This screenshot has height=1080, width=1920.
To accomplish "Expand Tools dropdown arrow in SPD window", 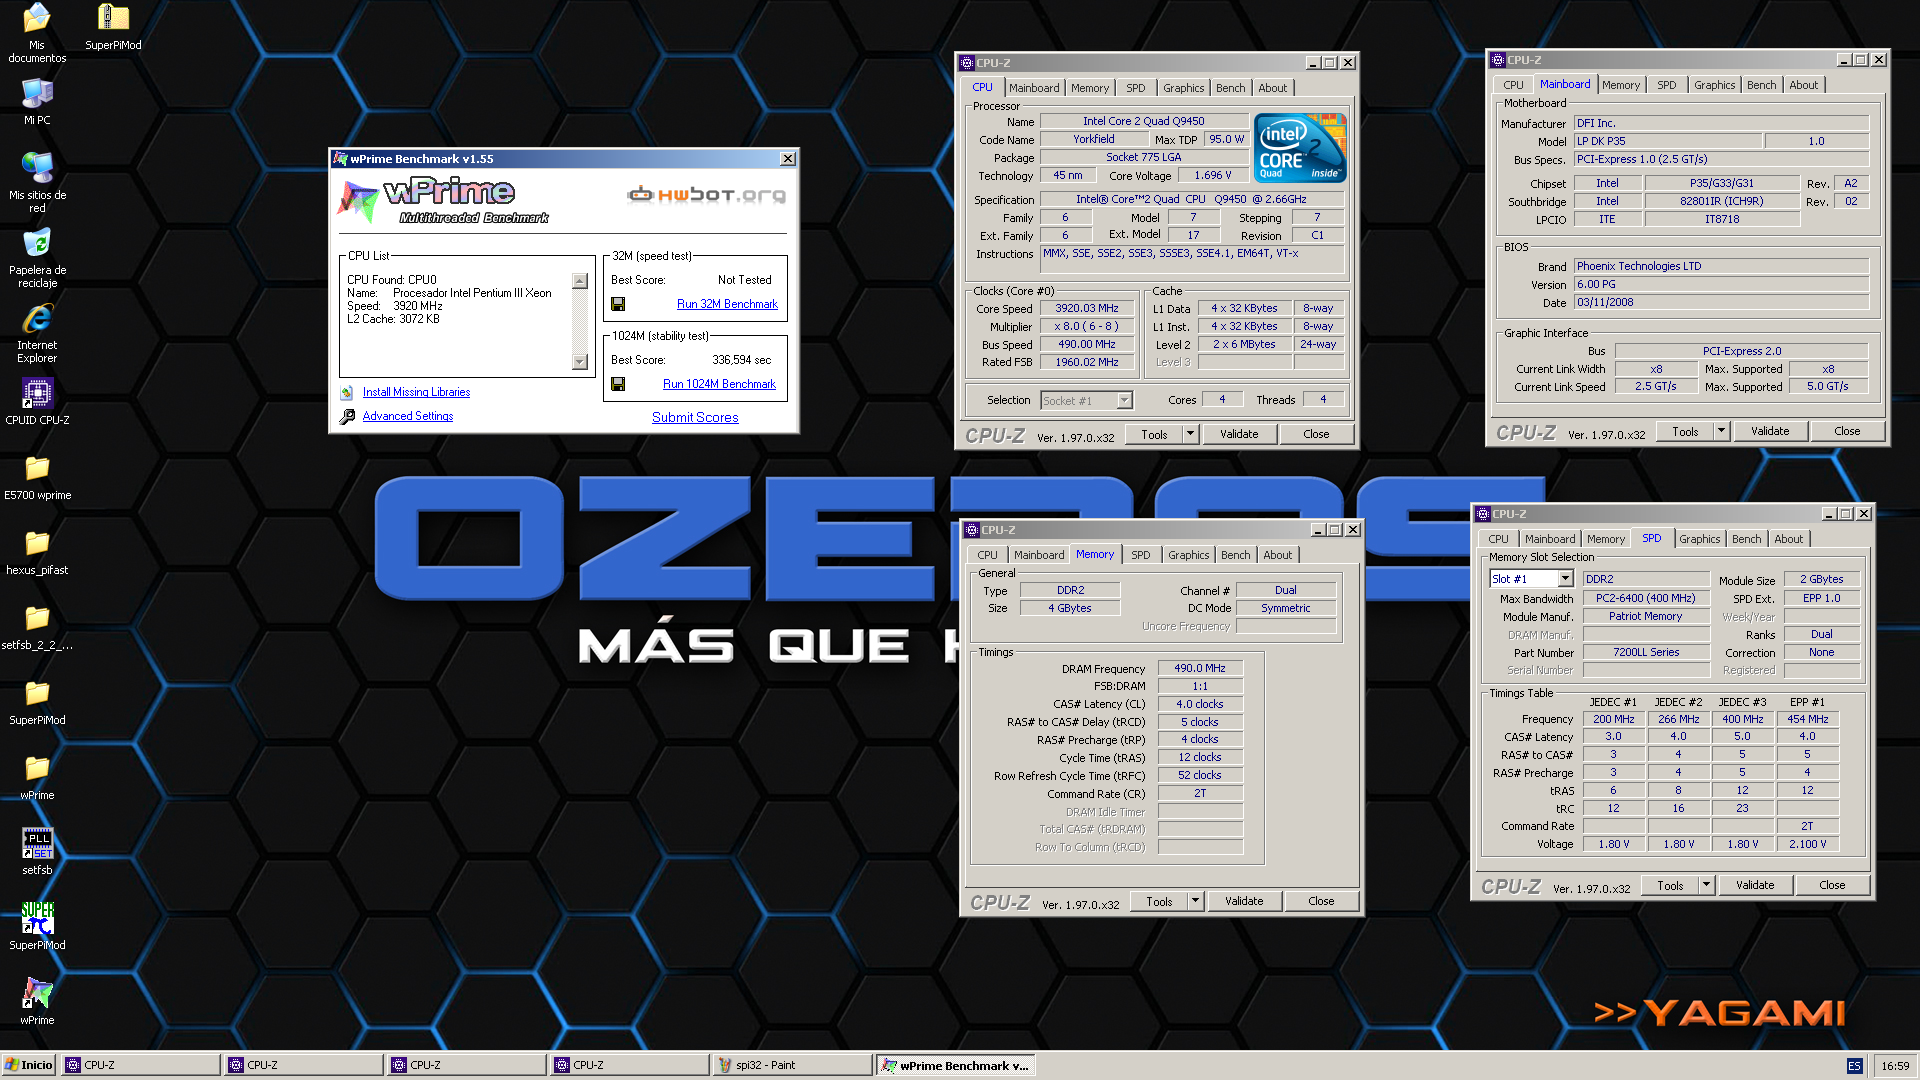I will click(1706, 885).
